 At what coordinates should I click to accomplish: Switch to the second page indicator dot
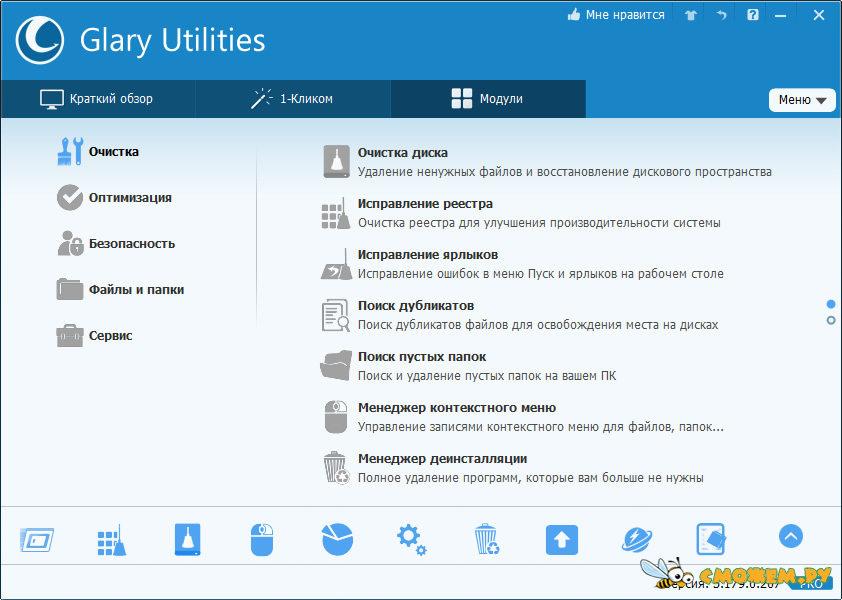tap(831, 320)
